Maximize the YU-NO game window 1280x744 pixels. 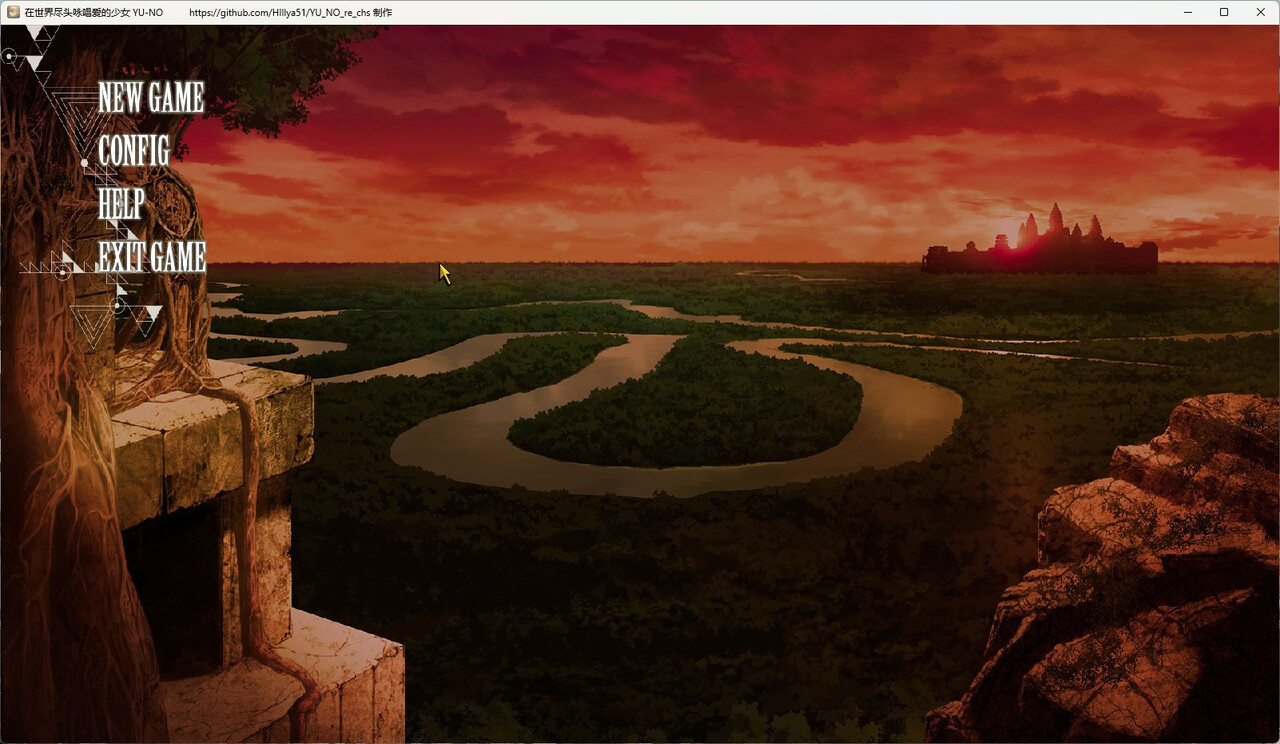1224,12
